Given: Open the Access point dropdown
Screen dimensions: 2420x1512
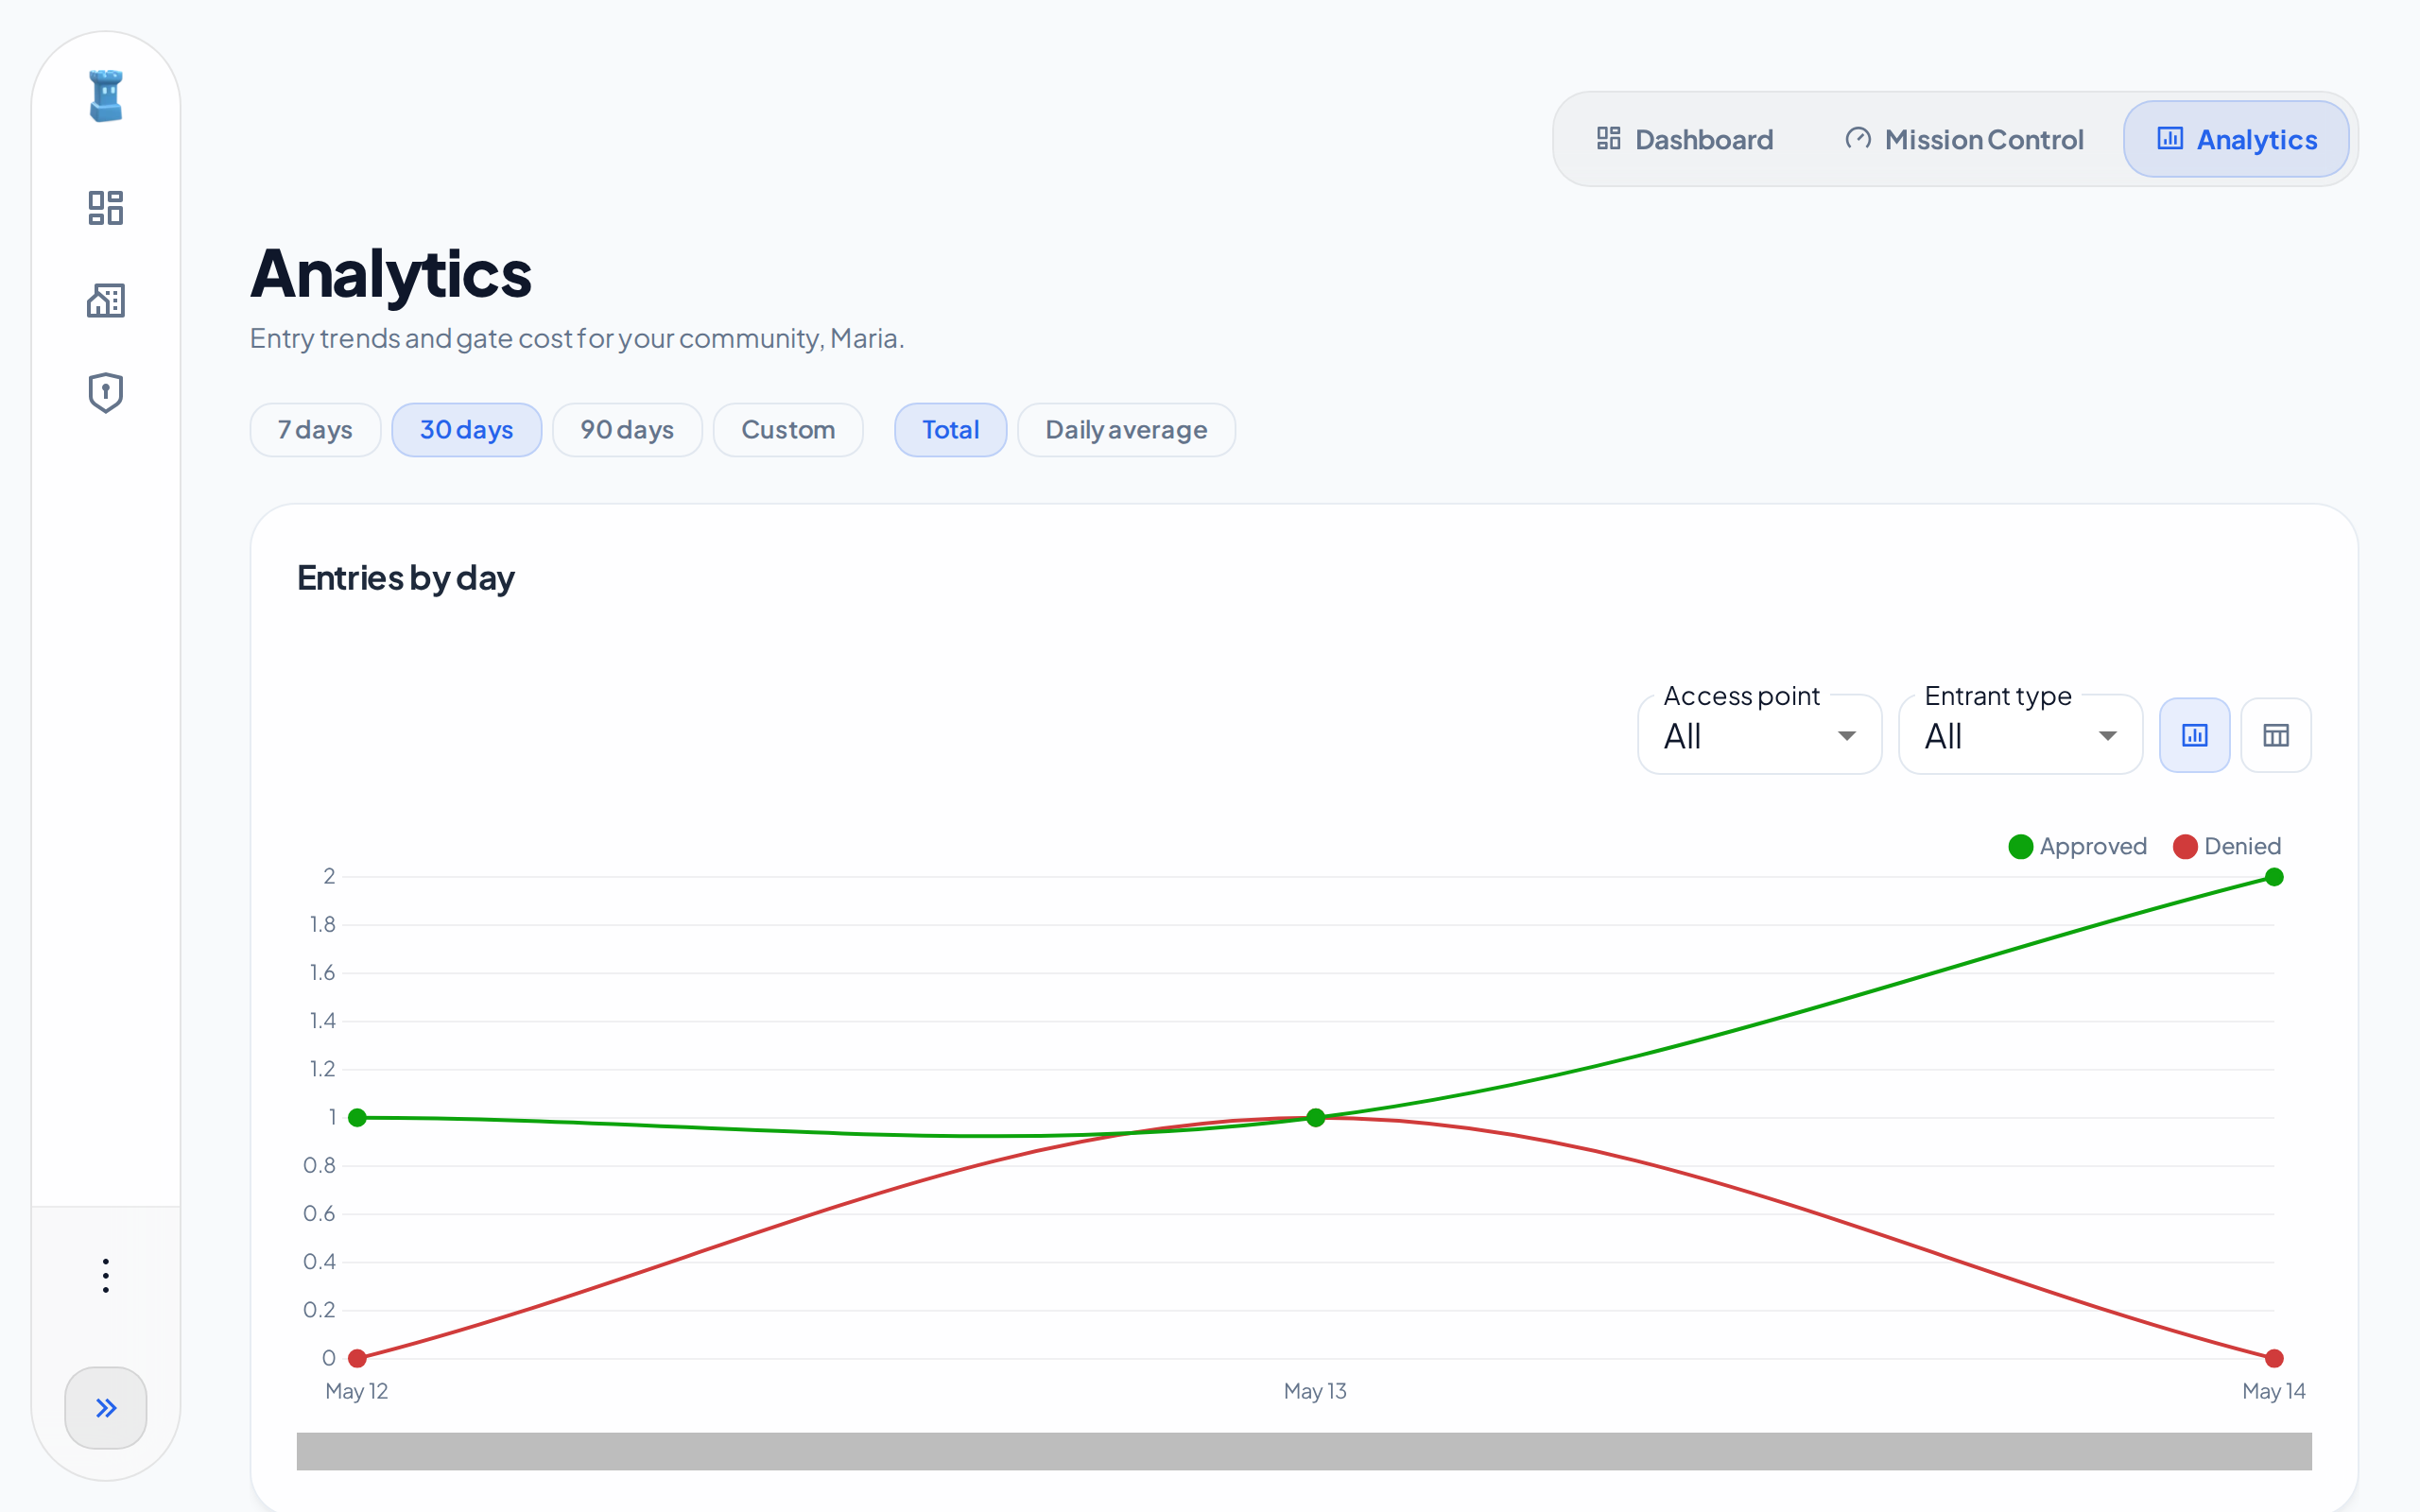Looking at the screenshot, I should (1759, 735).
